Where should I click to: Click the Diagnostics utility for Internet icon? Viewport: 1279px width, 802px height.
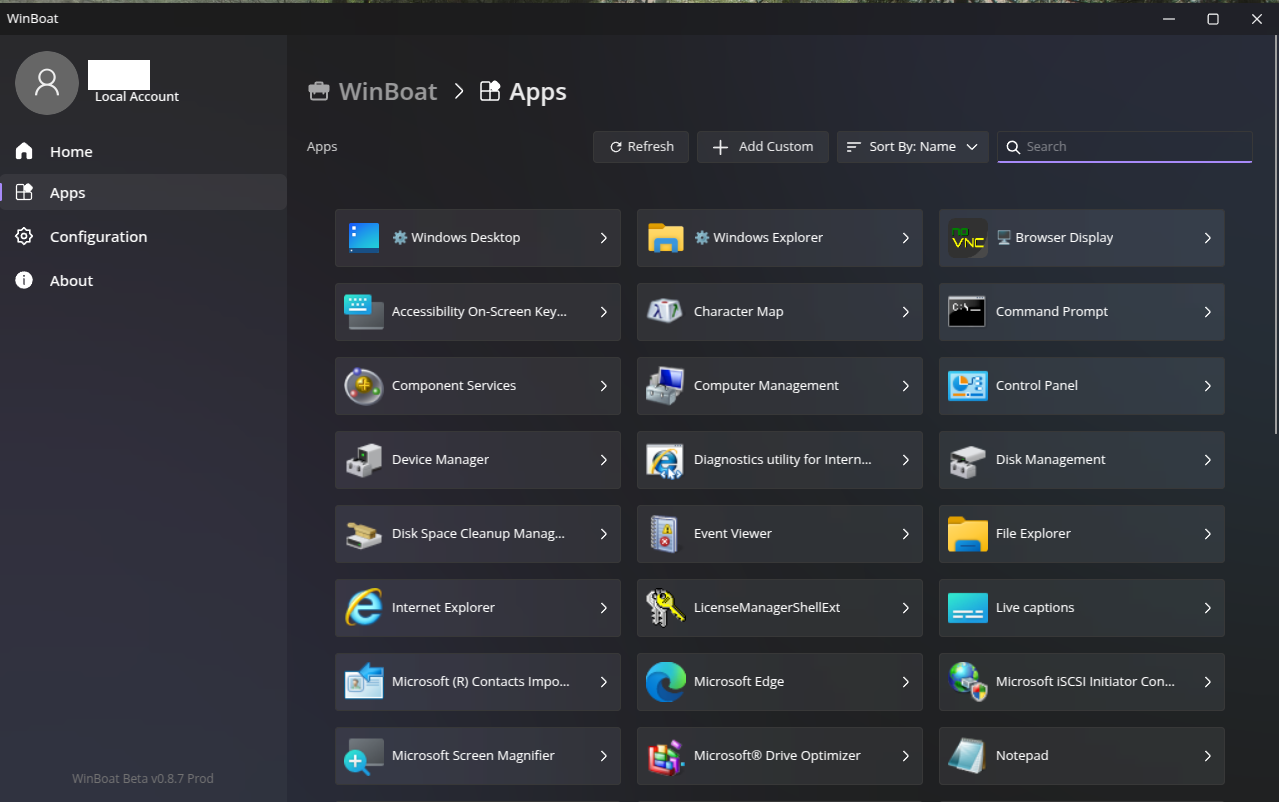click(x=666, y=460)
